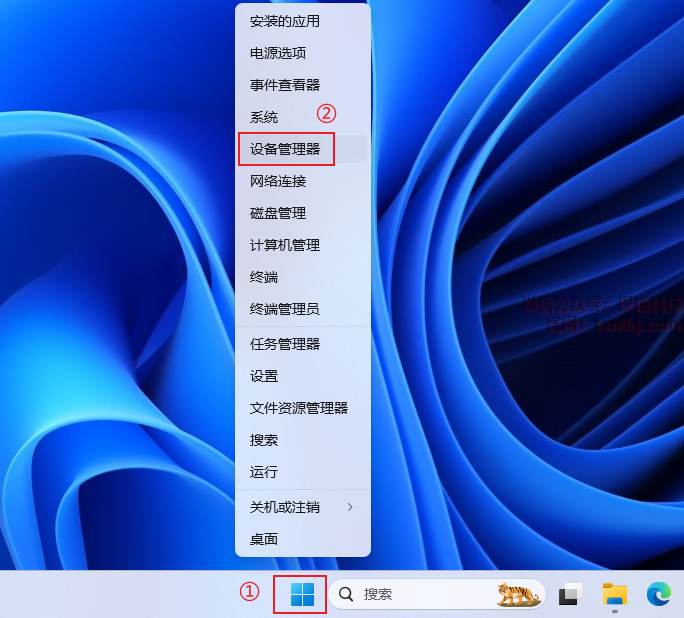684x618 pixels.
Task: Select the 系统 menu entry
Action: 303,117
